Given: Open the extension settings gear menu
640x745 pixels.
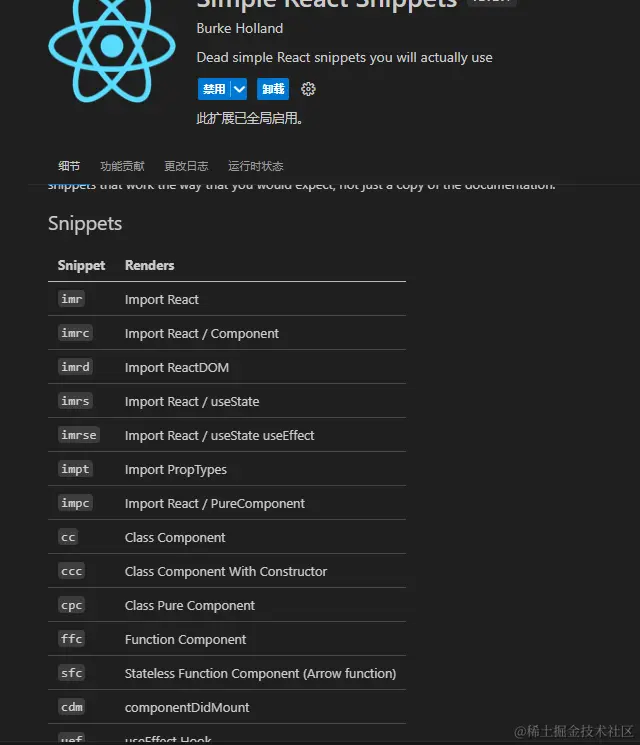Looking at the screenshot, I should point(308,89).
